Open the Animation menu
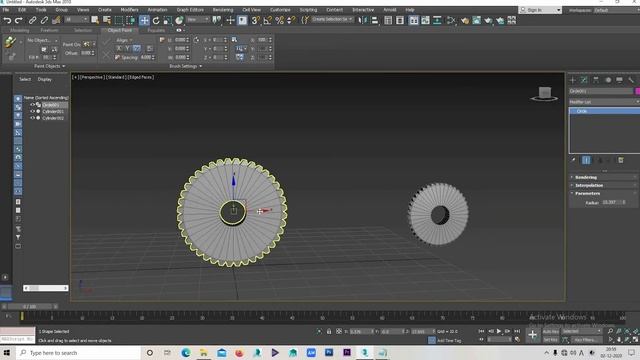Image resolution: width=640 pixels, height=360 pixels. [157, 10]
